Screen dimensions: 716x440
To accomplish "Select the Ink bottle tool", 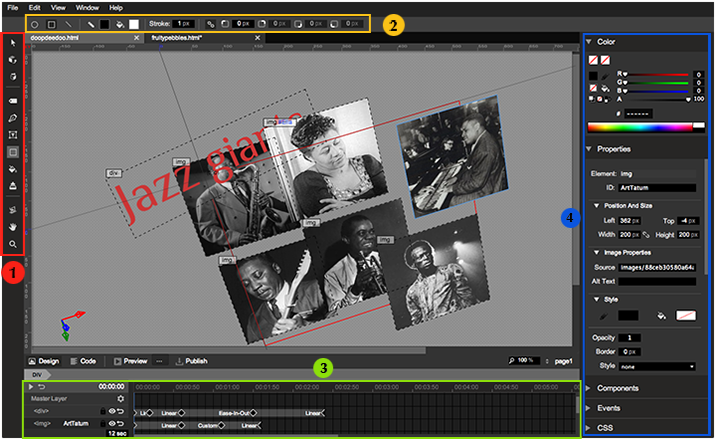I will click(x=13, y=186).
